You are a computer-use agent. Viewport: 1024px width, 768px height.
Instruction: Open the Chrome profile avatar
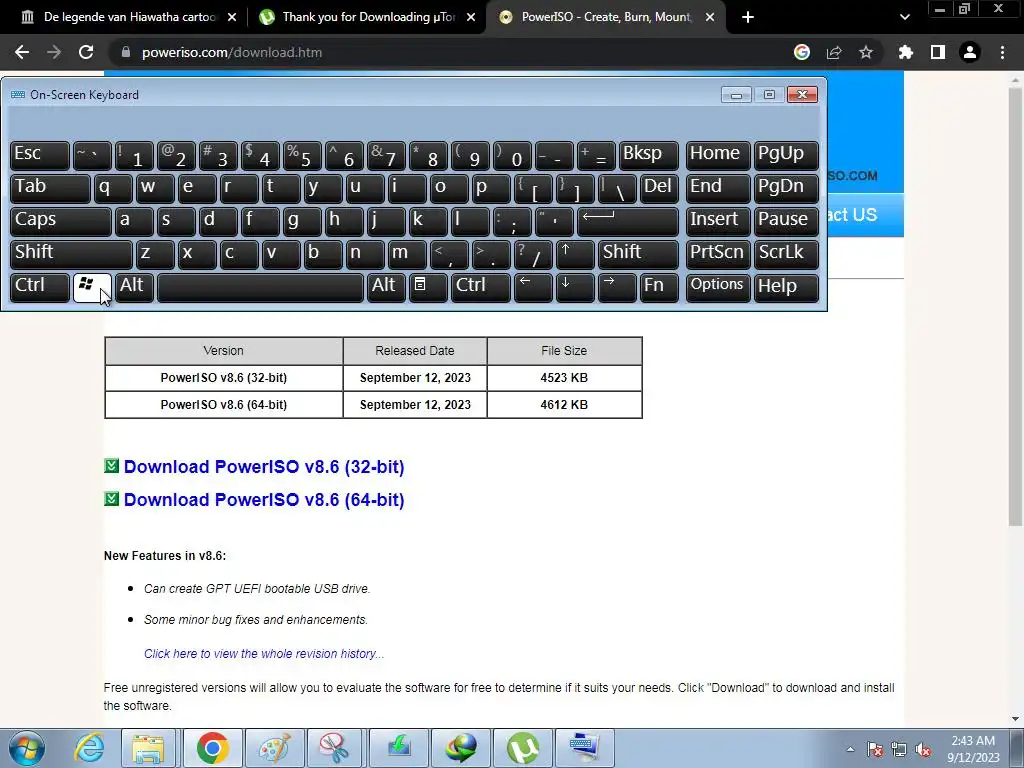pyautogui.click(x=970, y=52)
